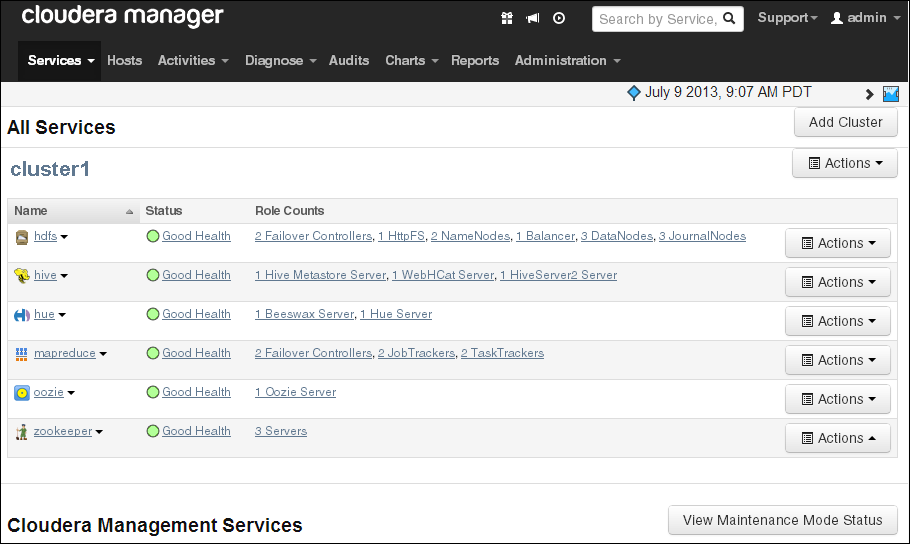The image size is (910, 544).
Task: Open the Support menu
Action: pos(788,18)
